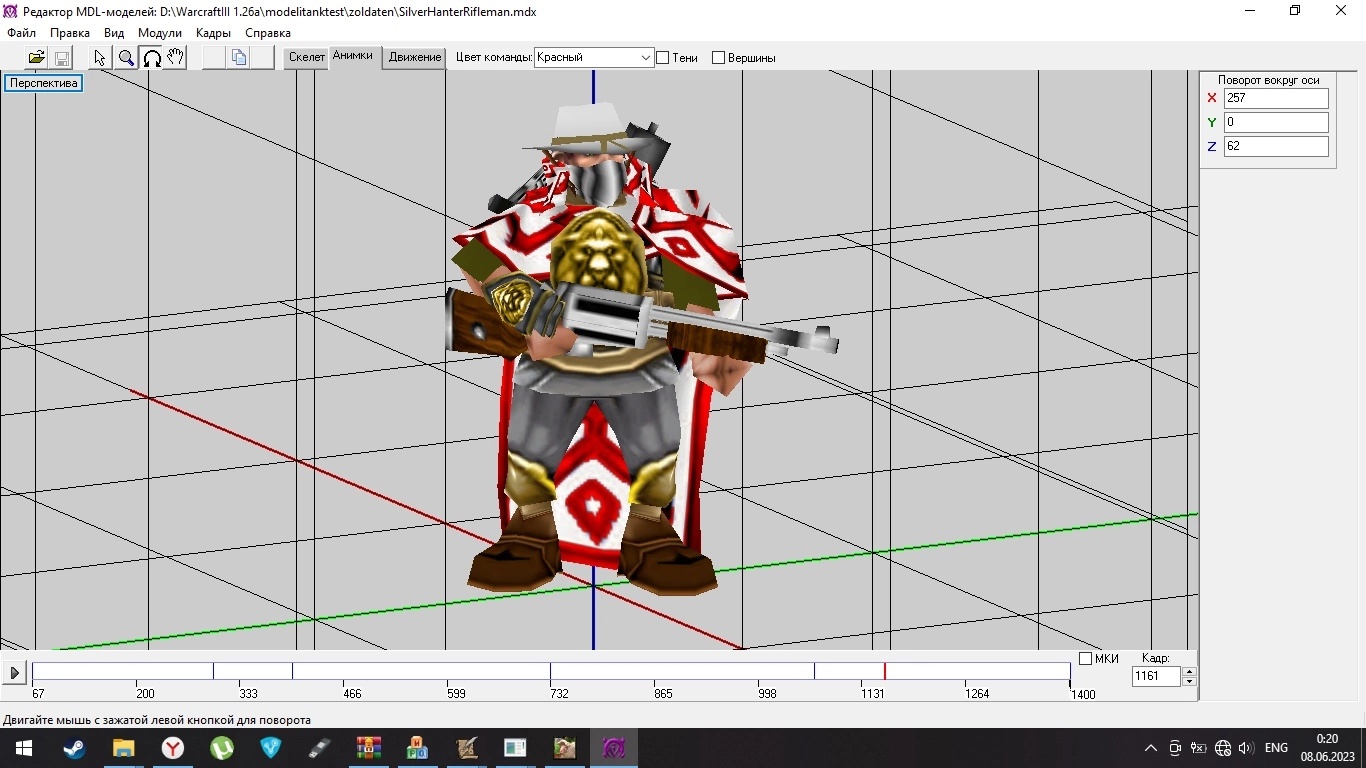The image size is (1366, 768).
Task: Select the arrow pointer tool
Action: click(100, 57)
